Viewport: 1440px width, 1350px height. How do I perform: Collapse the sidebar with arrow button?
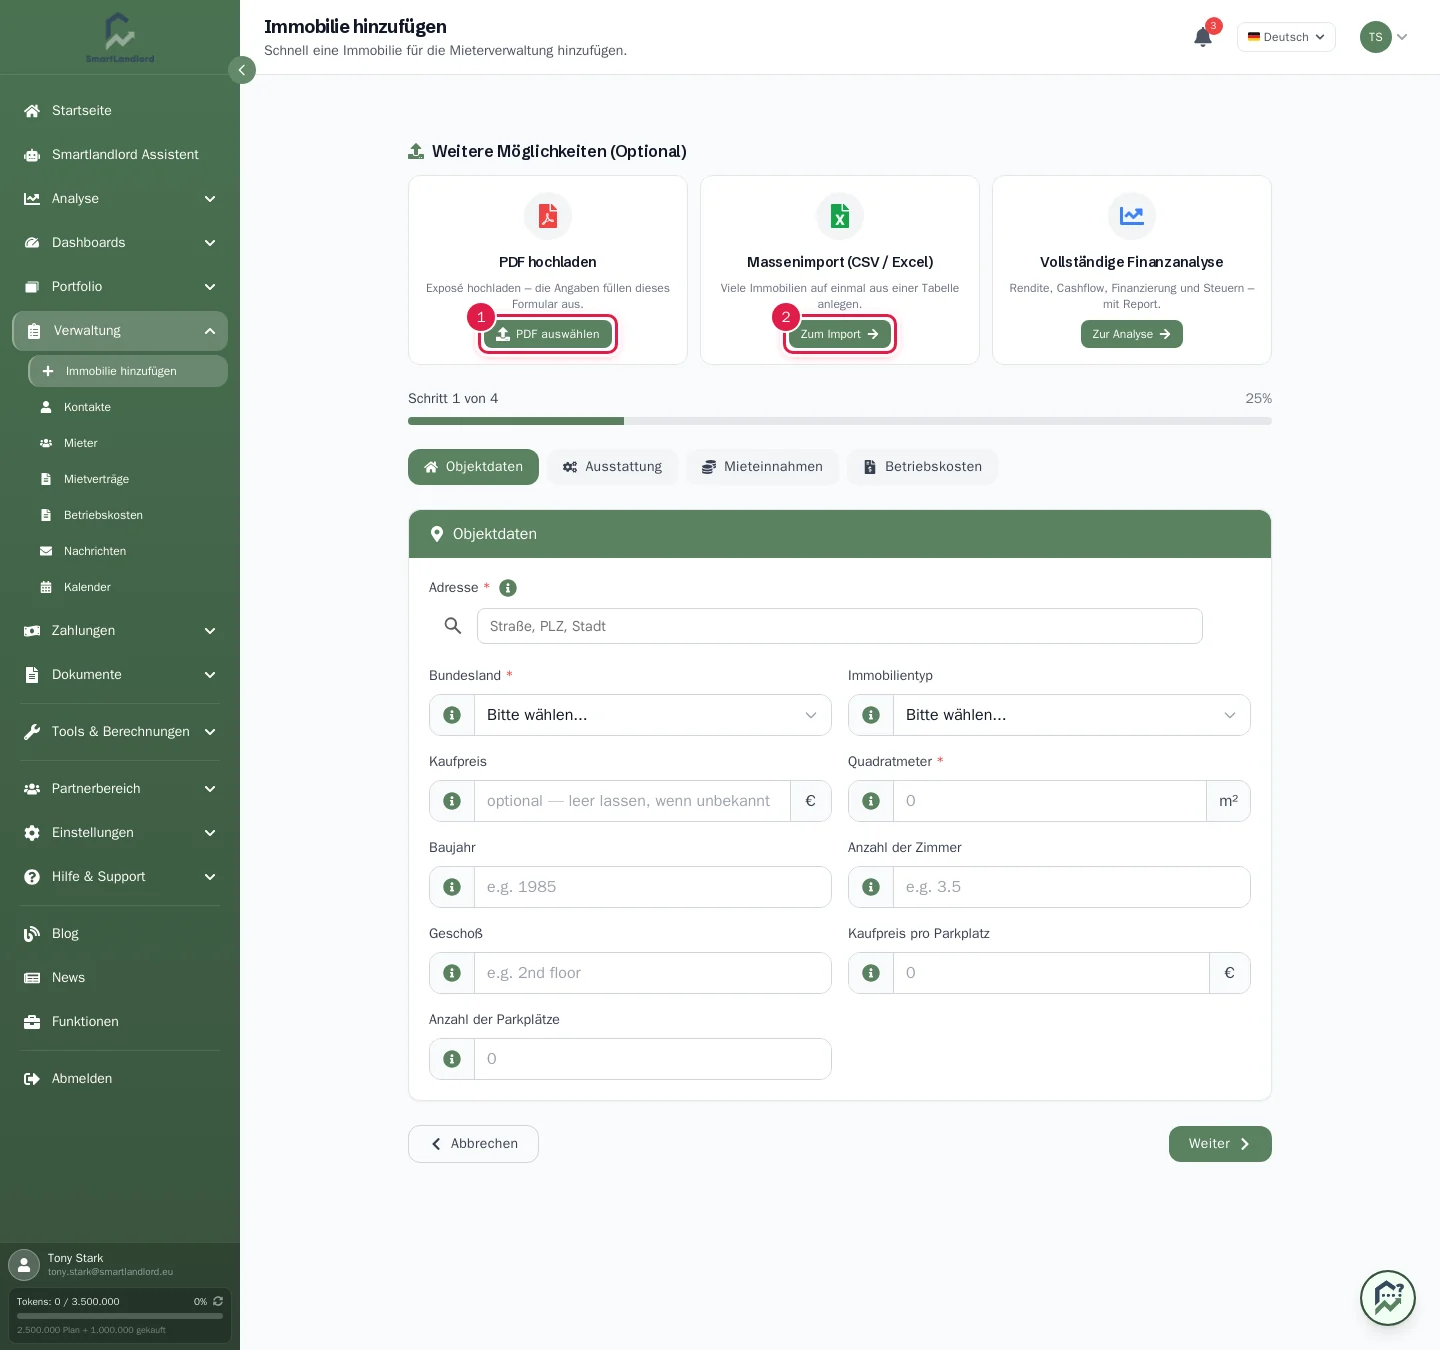point(242,70)
